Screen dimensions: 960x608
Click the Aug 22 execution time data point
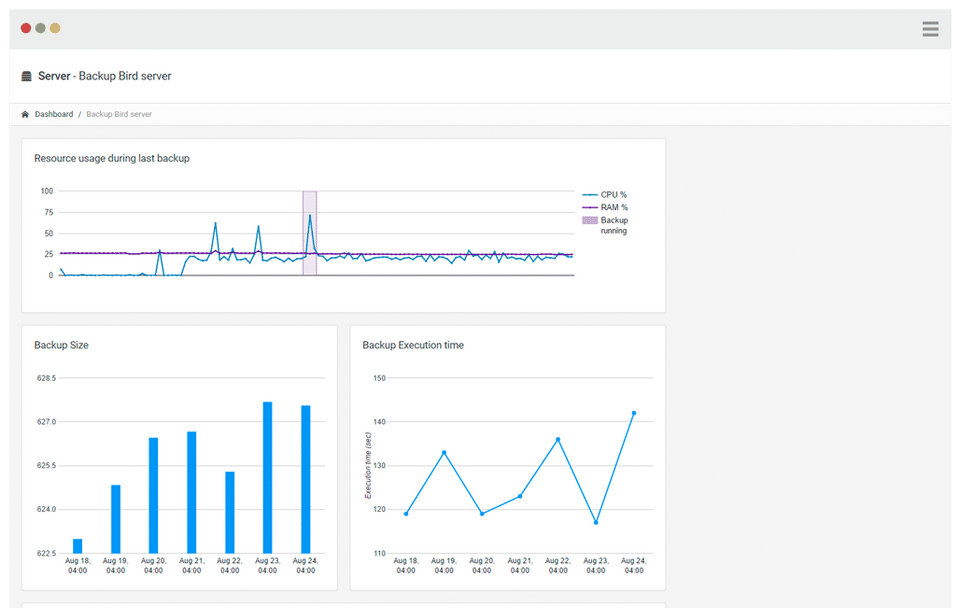[x=558, y=439]
